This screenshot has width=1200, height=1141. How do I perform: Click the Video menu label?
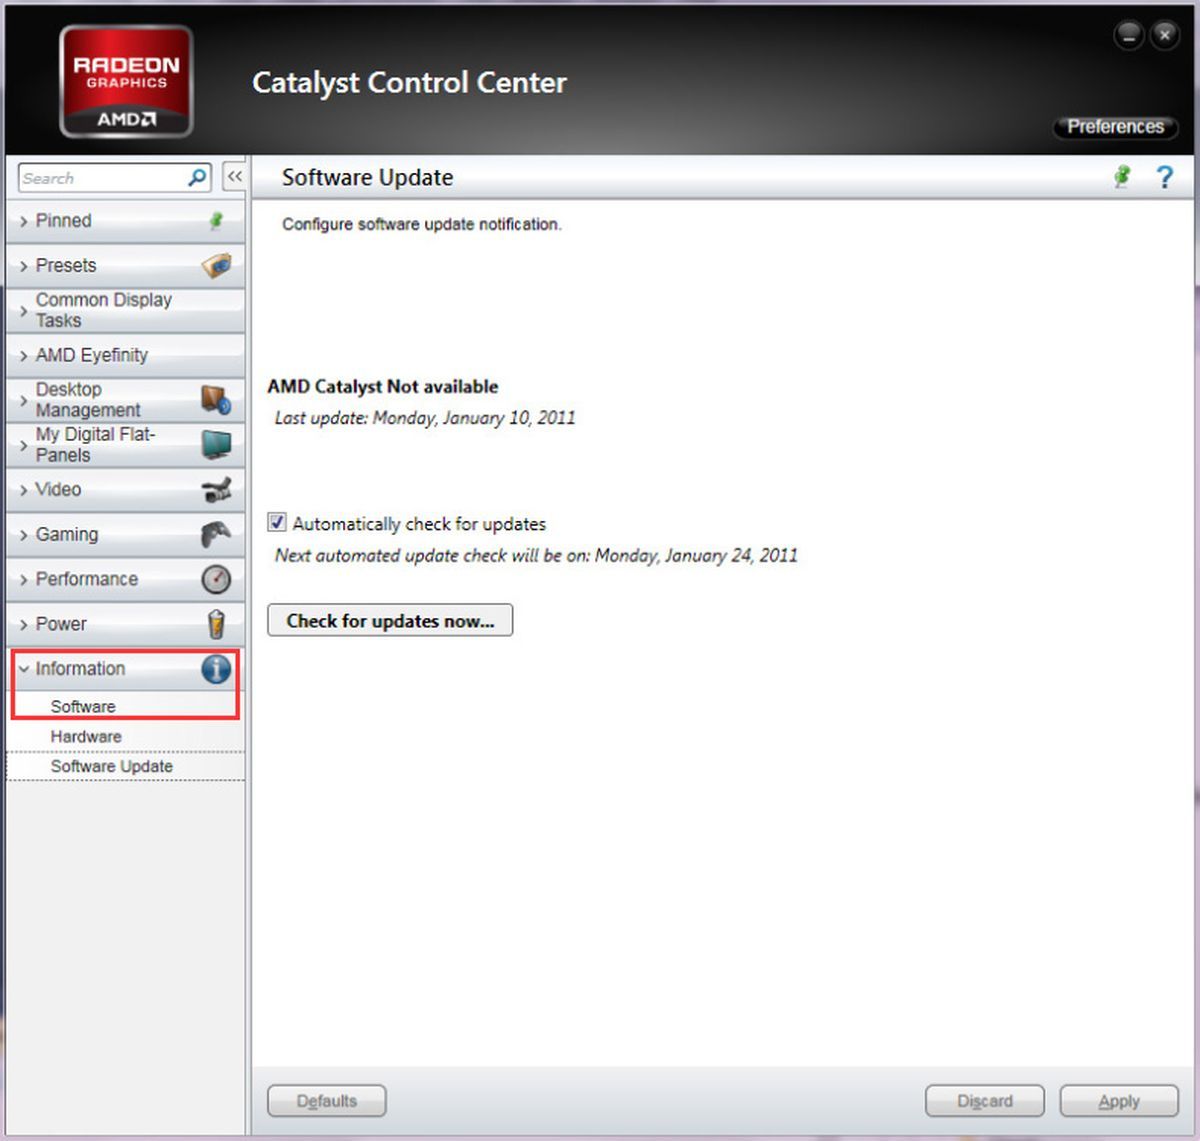click(x=58, y=490)
